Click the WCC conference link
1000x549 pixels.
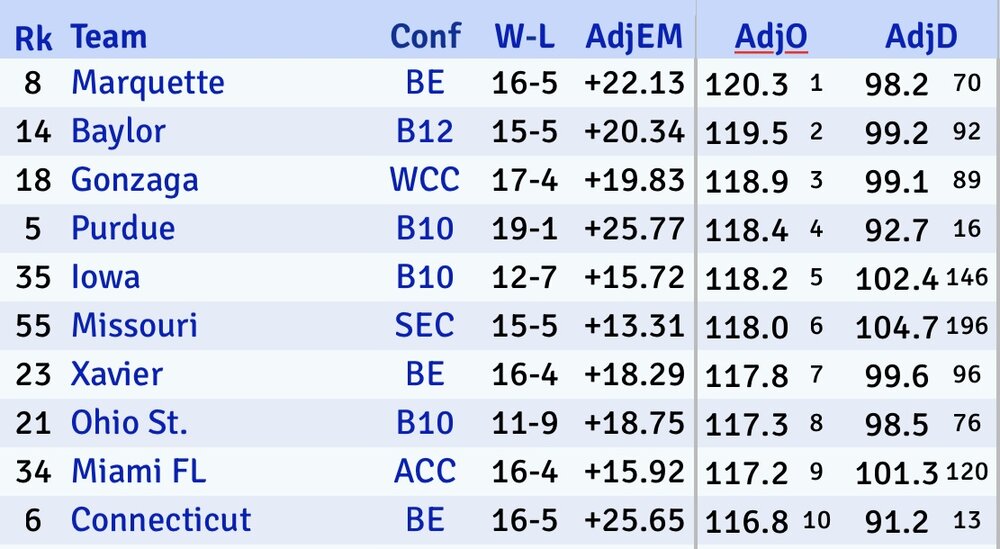(424, 180)
